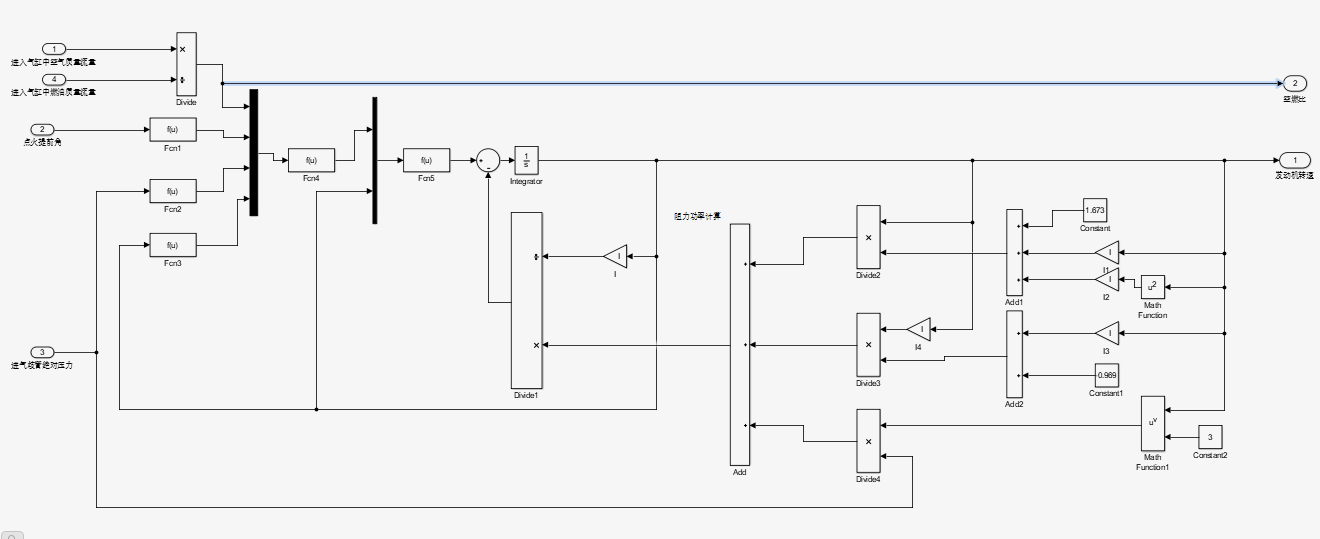
Task: Click the Integrator 1/s block
Action: click(526, 160)
